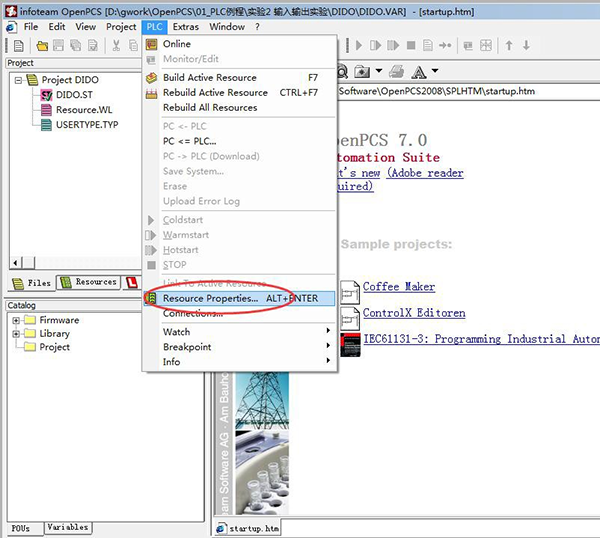This screenshot has height=538, width=600.
Task: Choose Resource Properties from PLC menu
Action: pos(210,298)
